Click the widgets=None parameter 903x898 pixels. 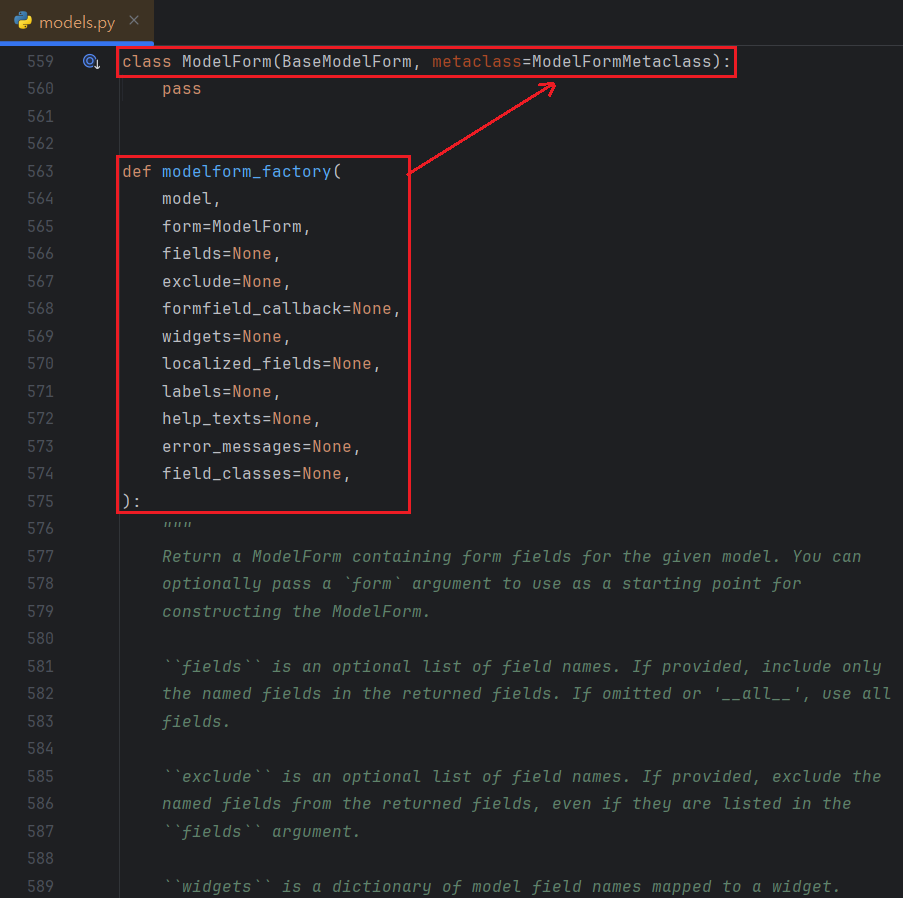(221, 337)
